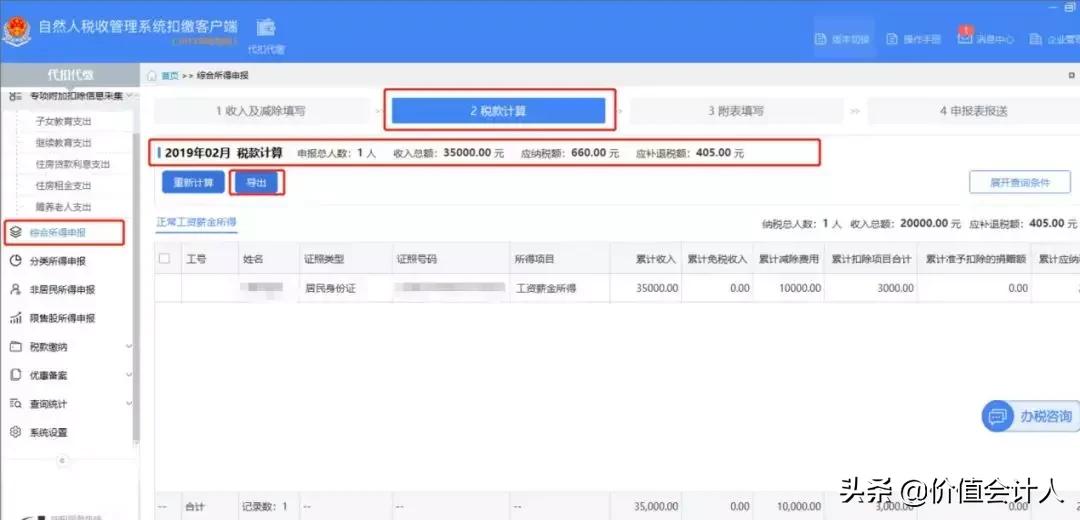Image resolution: width=1080 pixels, height=520 pixels.
Task: Go to step 4 申报表报送
Action: (x=973, y=111)
